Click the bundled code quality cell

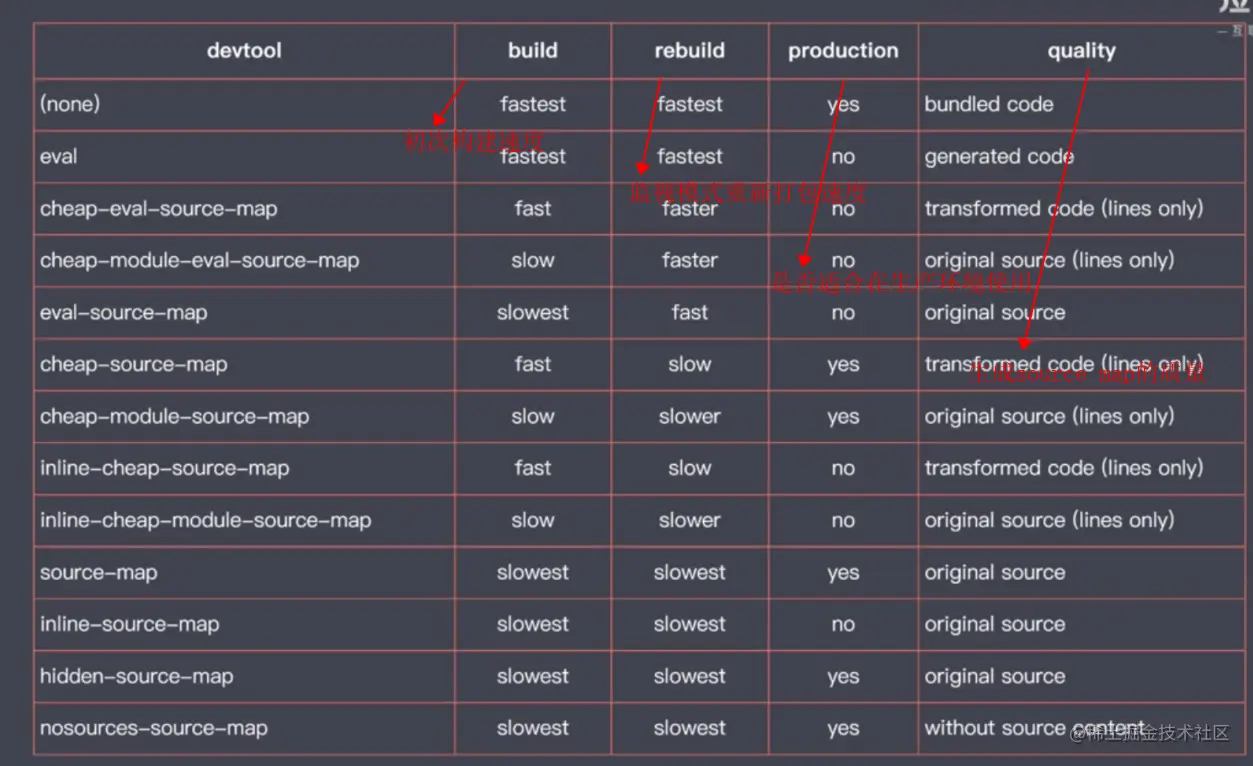coord(988,104)
